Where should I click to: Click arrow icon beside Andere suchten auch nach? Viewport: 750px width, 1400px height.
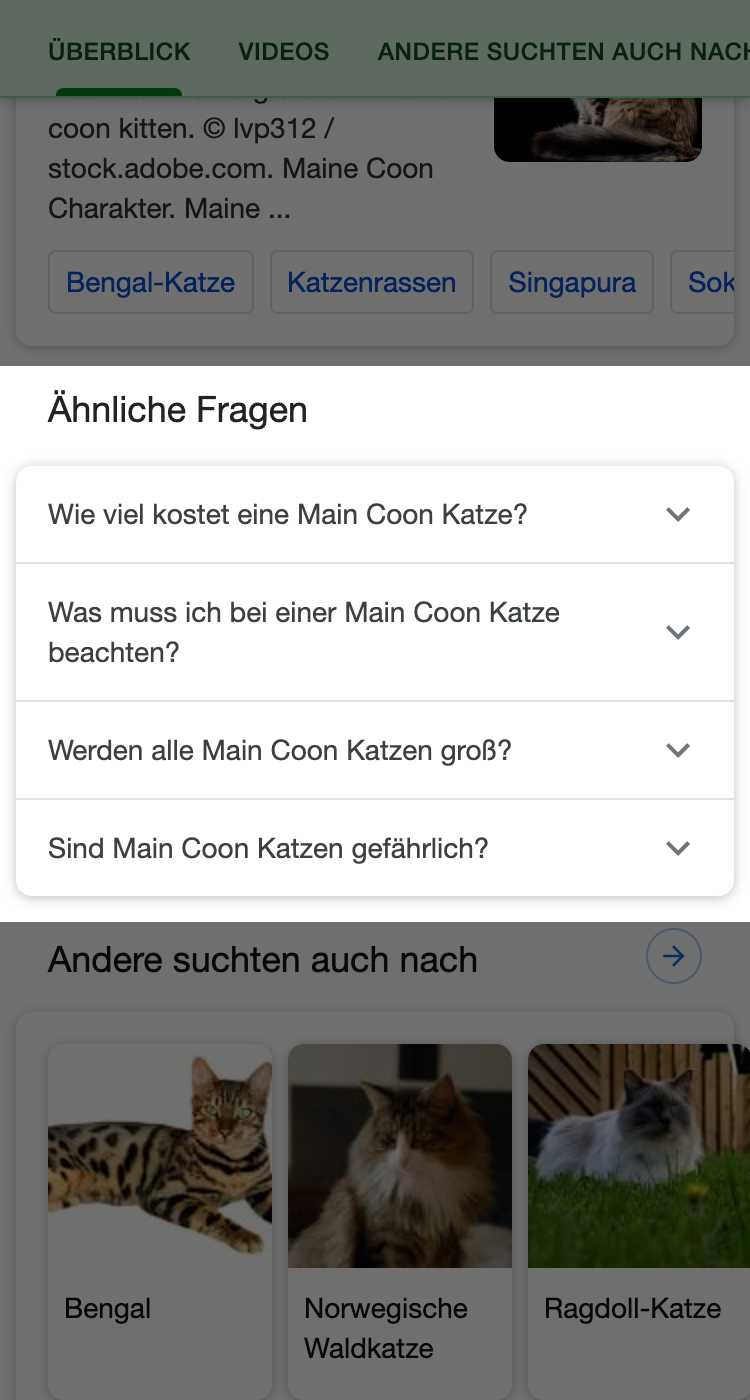coord(674,957)
